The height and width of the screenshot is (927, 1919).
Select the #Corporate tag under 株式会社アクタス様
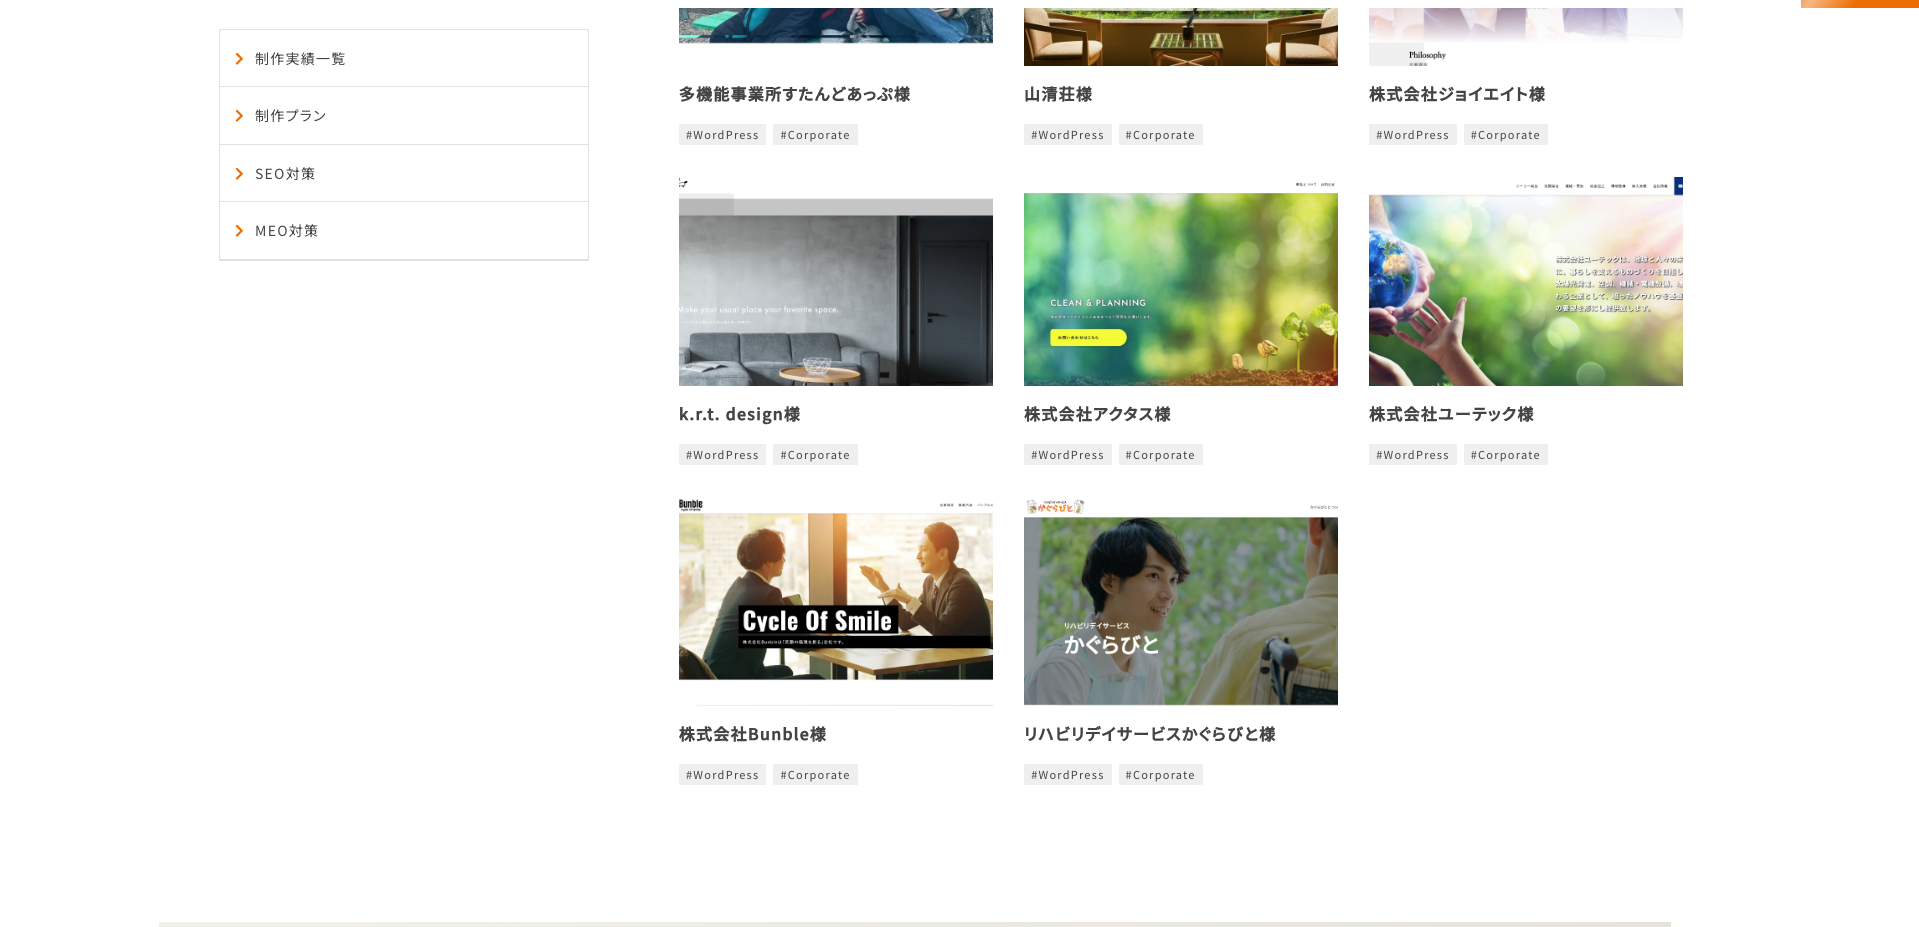coord(1160,454)
